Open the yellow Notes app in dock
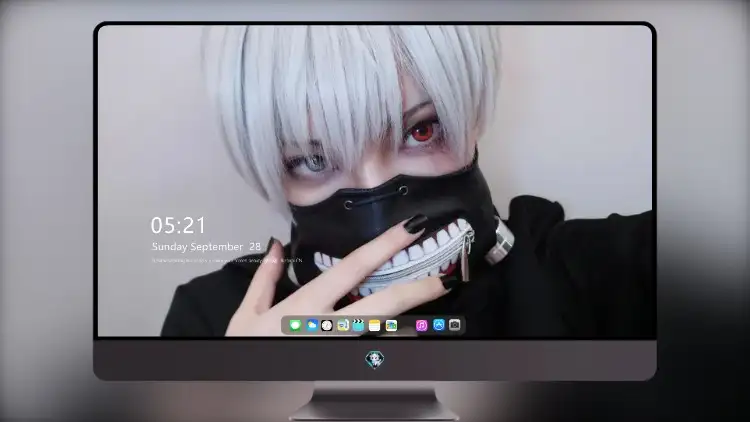 (x=375, y=325)
